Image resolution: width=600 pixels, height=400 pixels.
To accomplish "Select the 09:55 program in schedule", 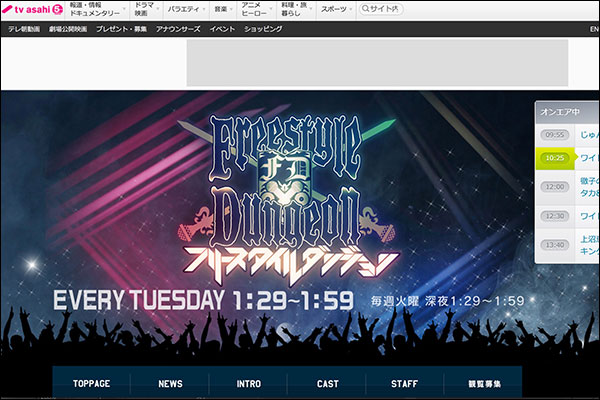I will pos(555,133).
